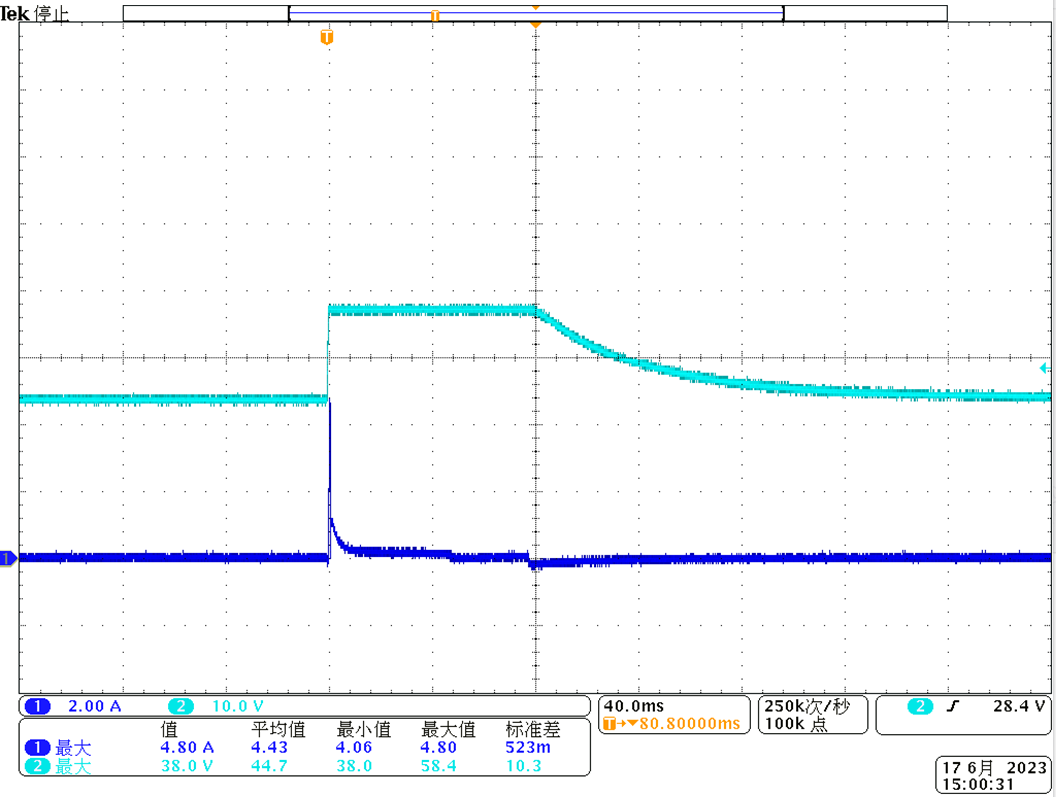Click the channel 1 ground marker at left edge
The image size is (1056, 797).
click(7, 558)
